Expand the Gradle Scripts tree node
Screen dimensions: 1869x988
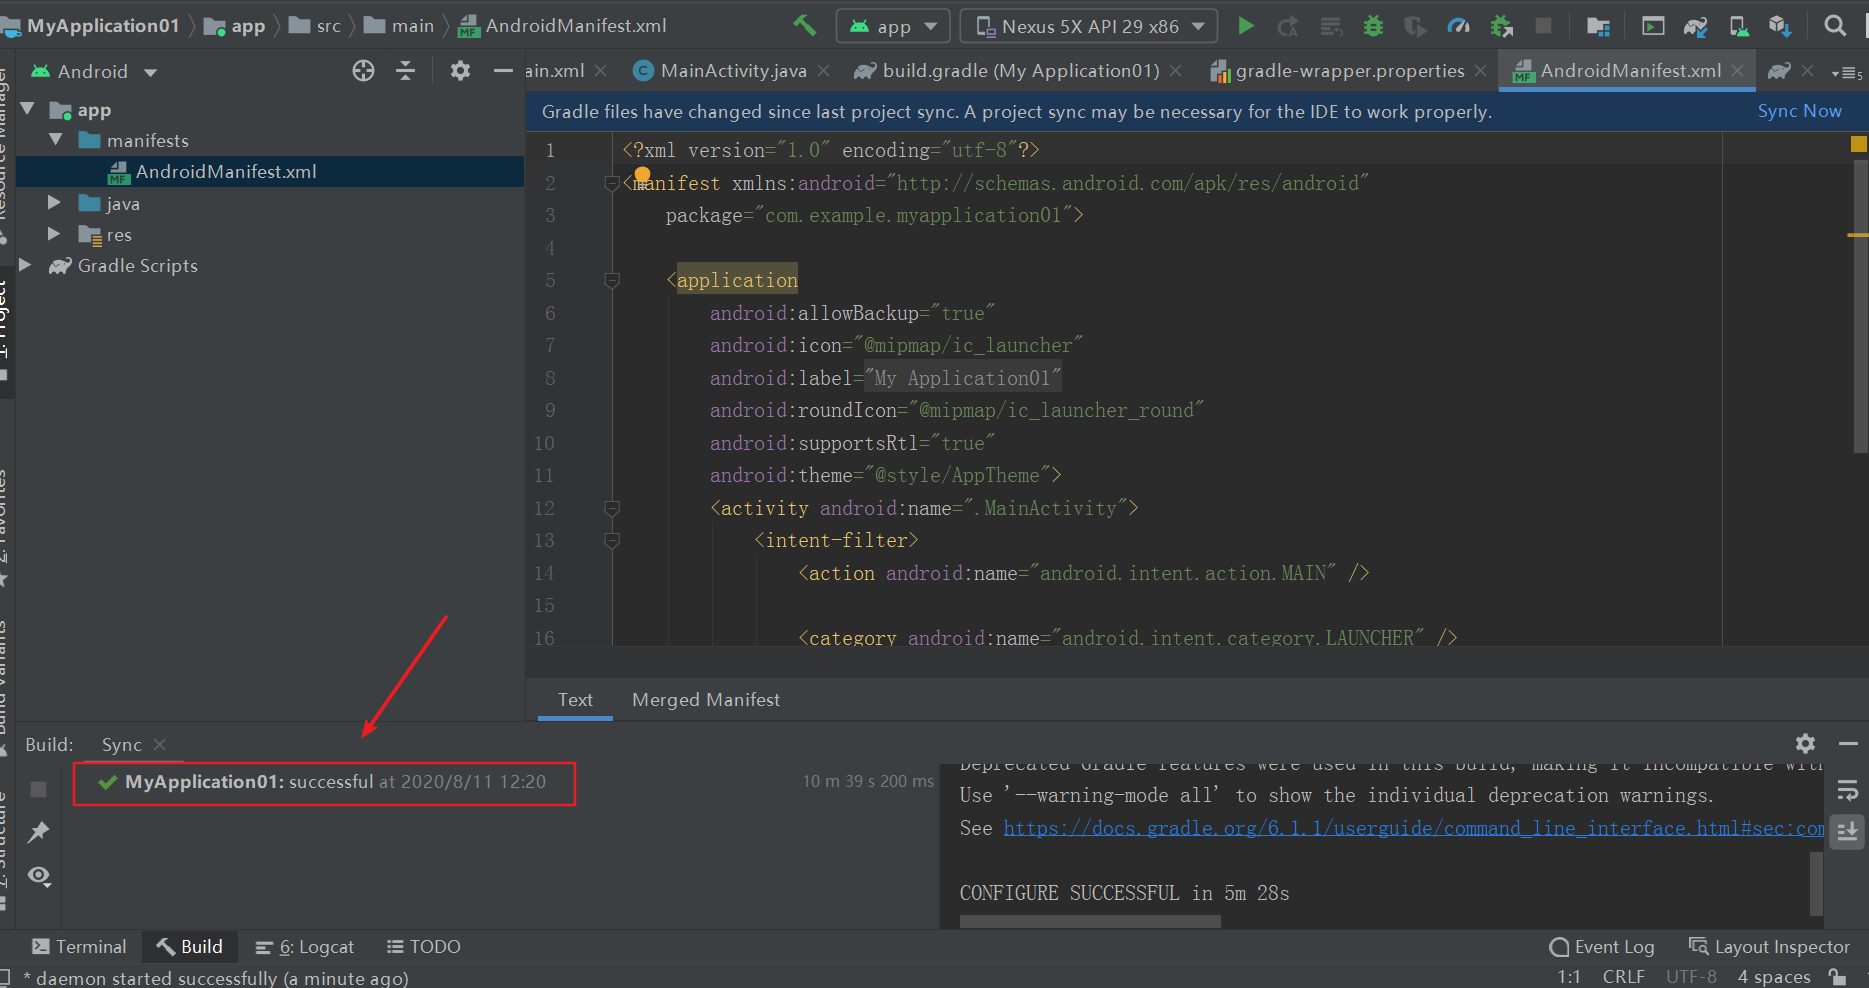click(27, 266)
